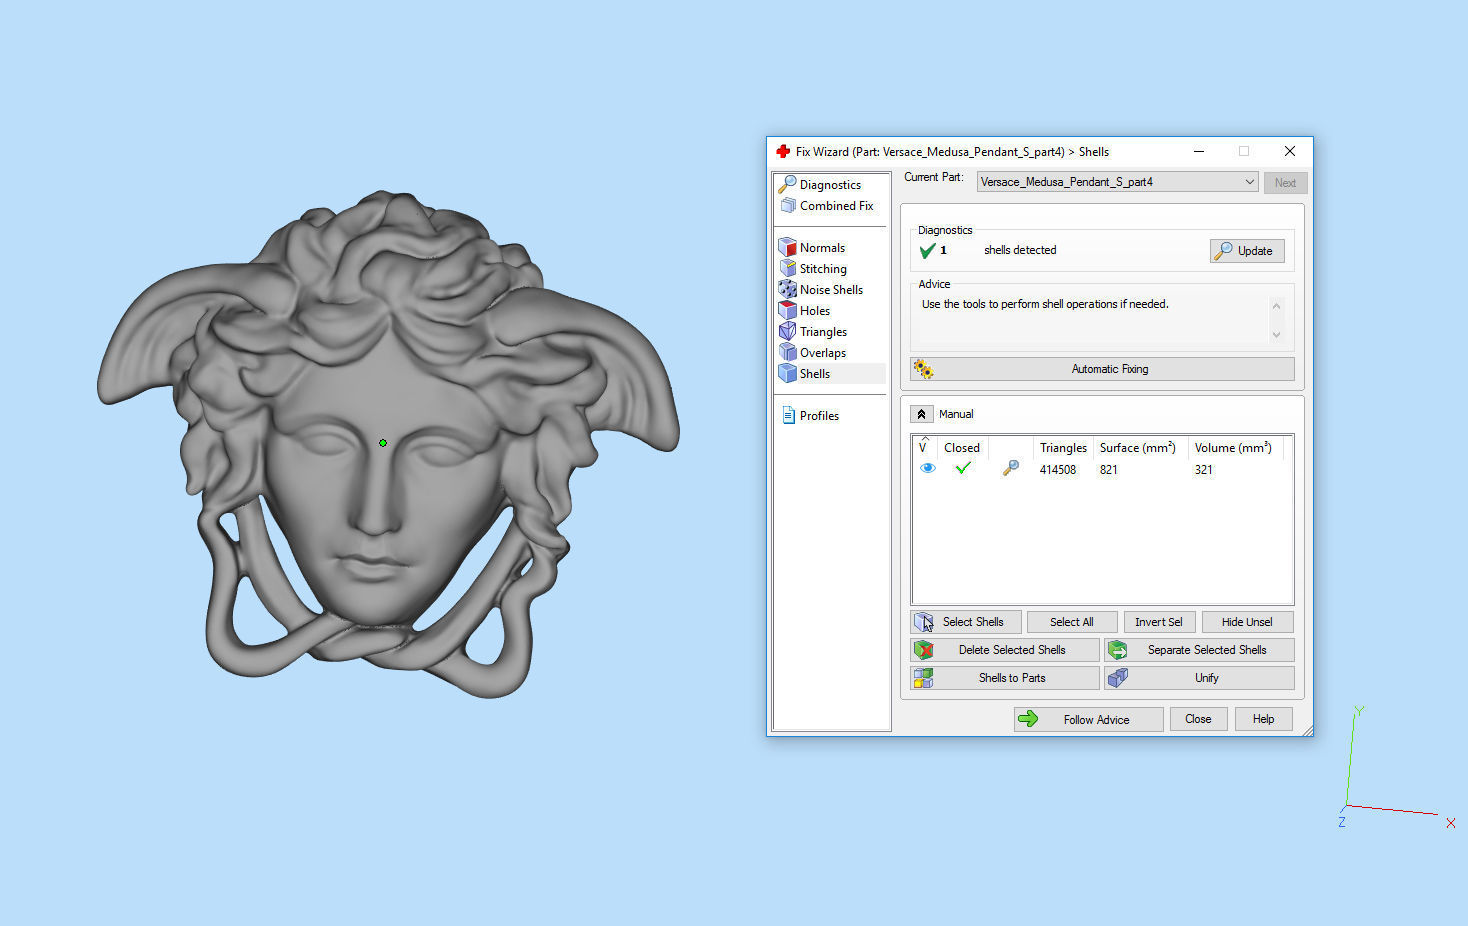Image resolution: width=1468 pixels, height=926 pixels.
Task: Click the Profiles document icon
Action: click(x=788, y=415)
